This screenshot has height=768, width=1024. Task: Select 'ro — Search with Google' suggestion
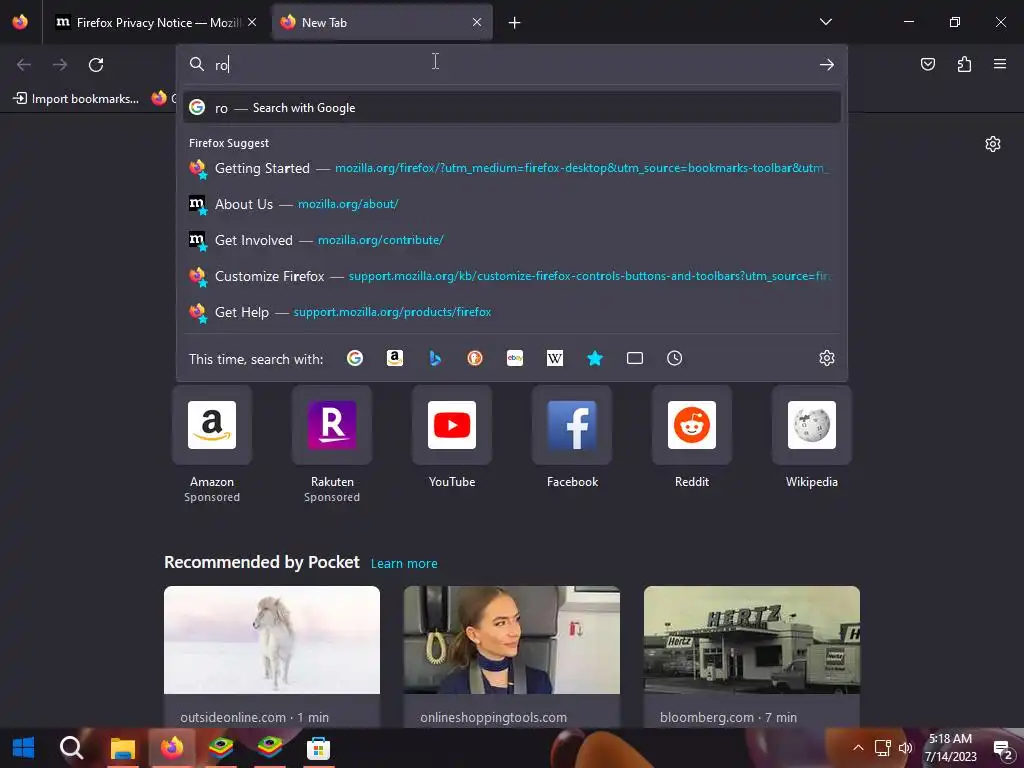[512, 108]
